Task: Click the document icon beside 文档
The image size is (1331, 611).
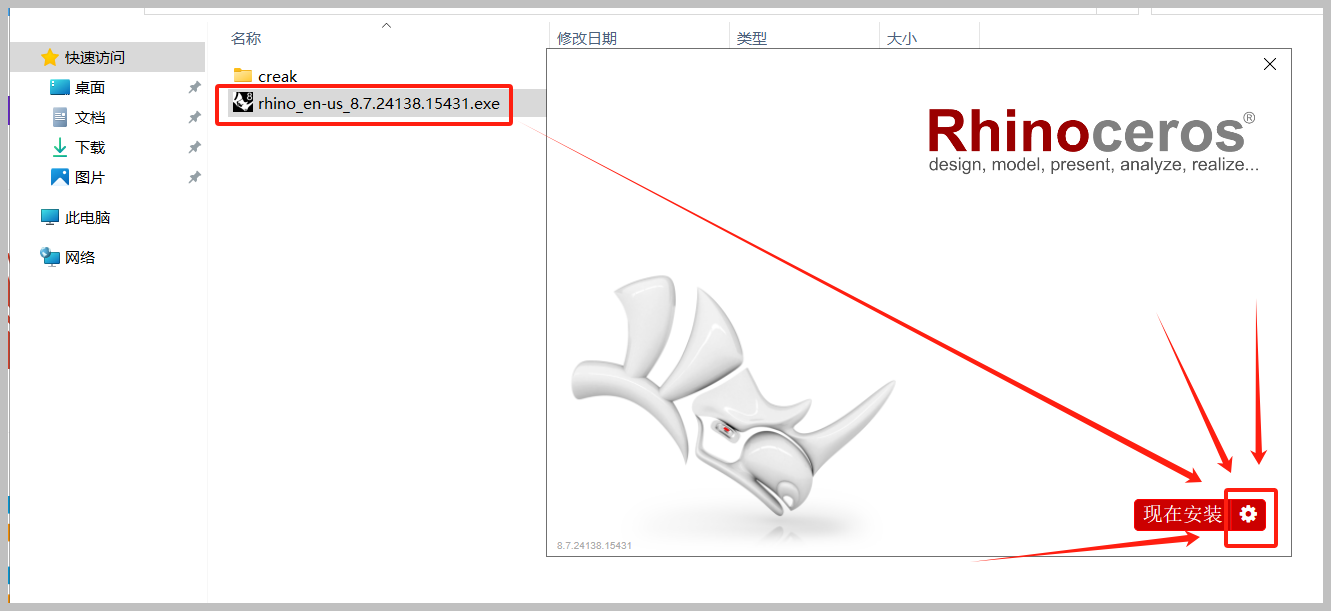Action: pos(59,117)
